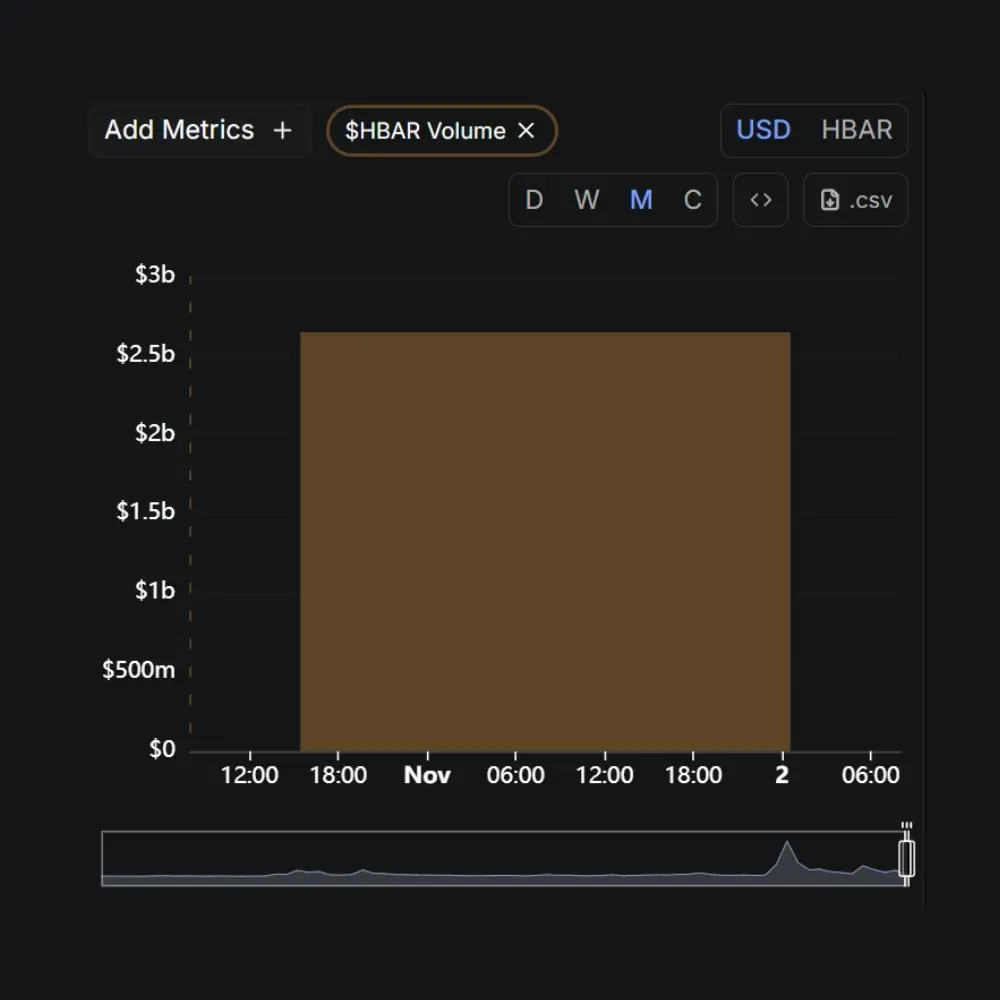The width and height of the screenshot is (1000, 1000).
Task: Click the $2b y-axis label
Action: click(x=154, y=432)
